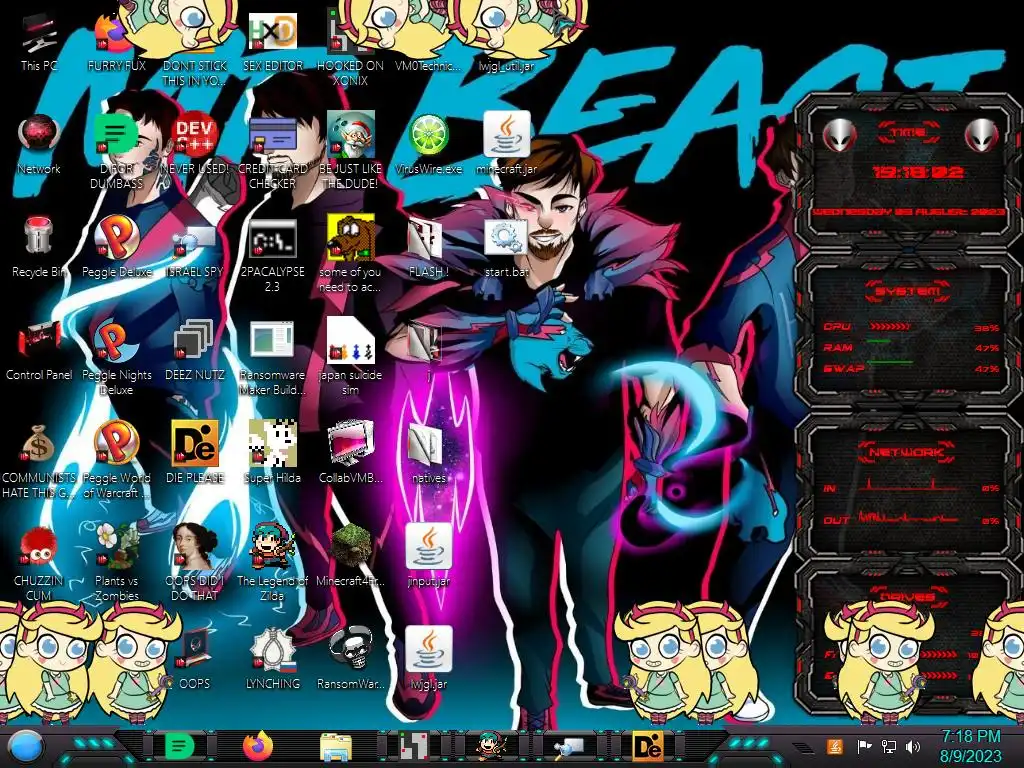The image size is (1024, 768).
Task: Open the Zilda character taskbar icon
Action: [x=492, y=746]
